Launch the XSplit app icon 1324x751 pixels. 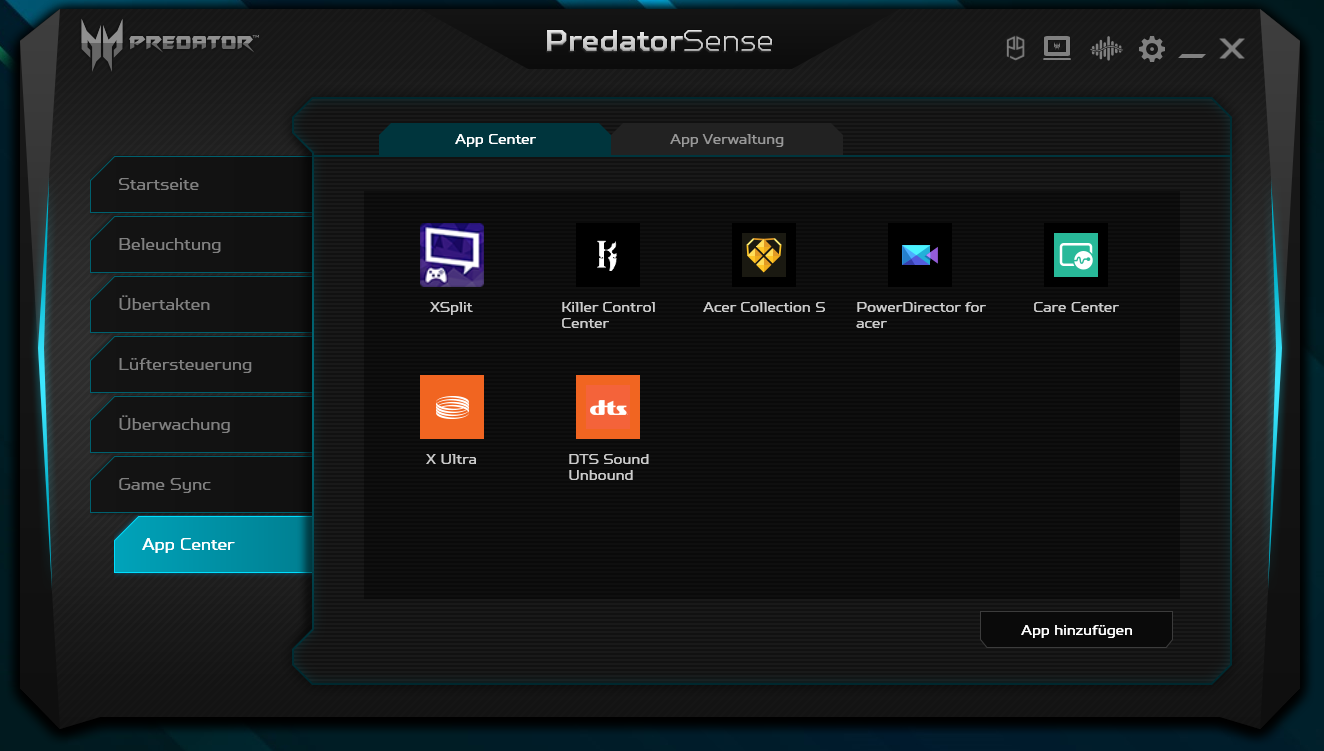(452, 255)
